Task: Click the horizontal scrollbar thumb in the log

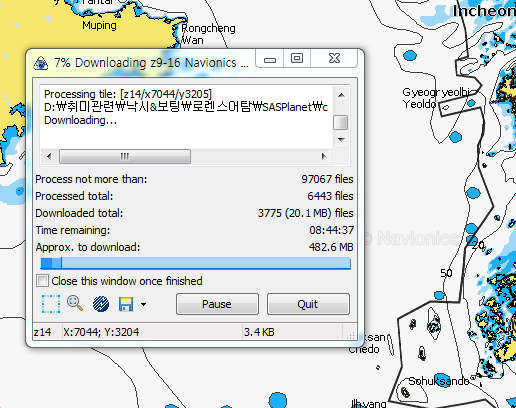Action: click(x=125, y=156)
